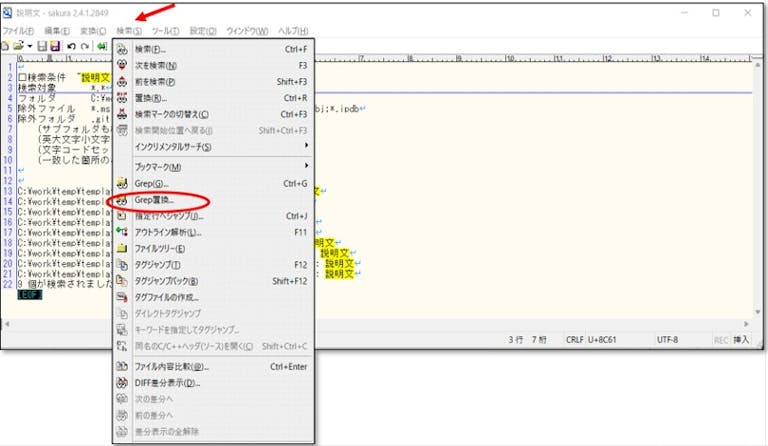Click the Save floppy disk toolbar icon
The image size is (768, 446).
(43, 46)
